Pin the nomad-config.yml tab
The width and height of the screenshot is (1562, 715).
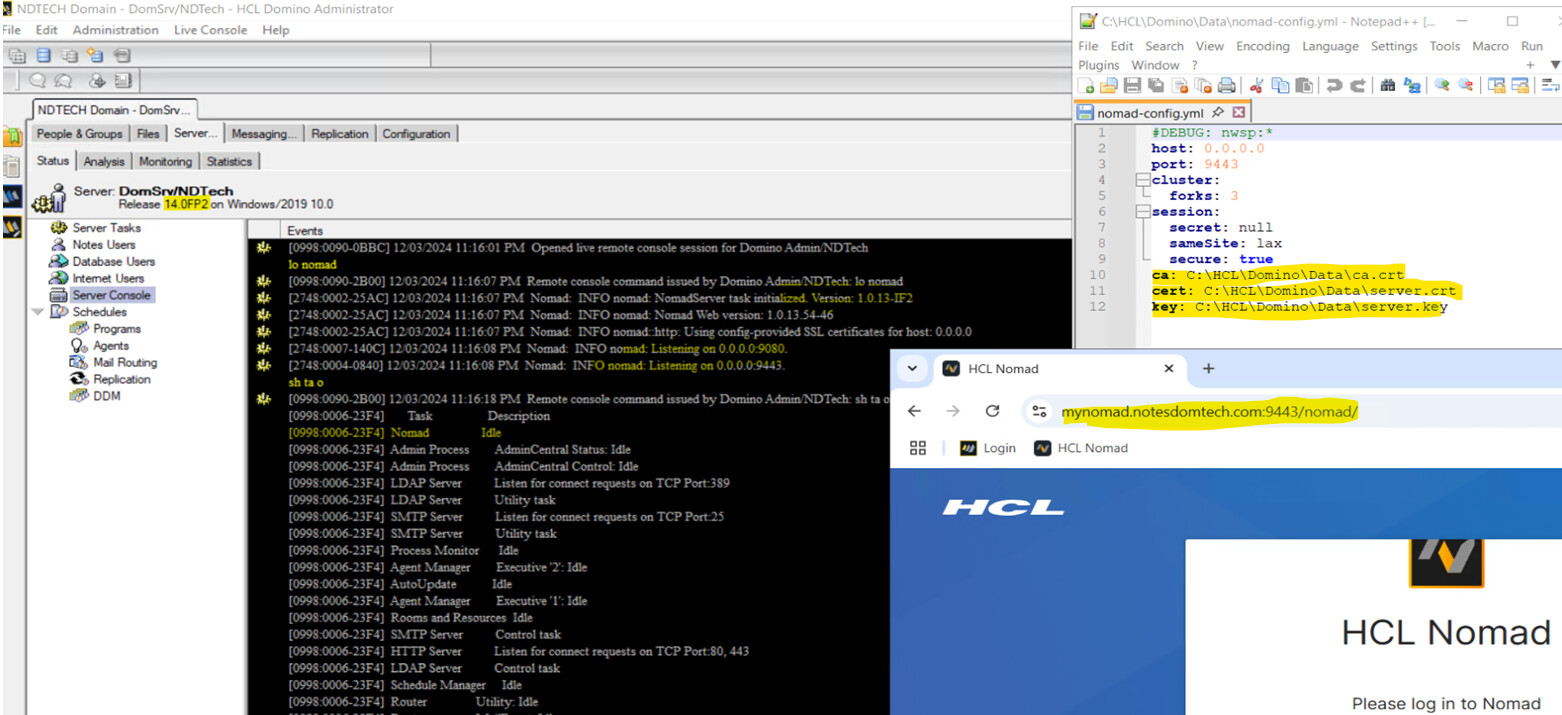[1219, 113]
